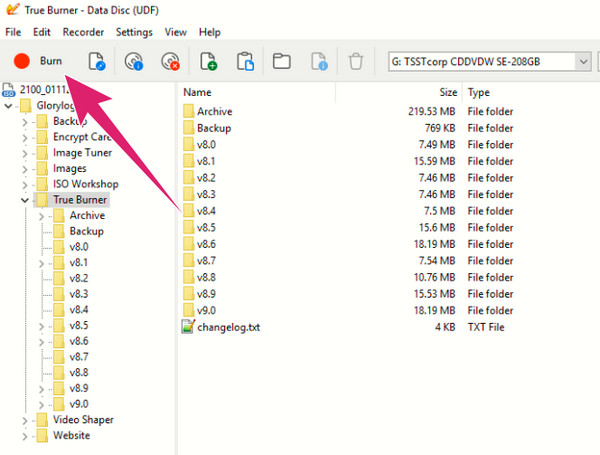Click the 219.53 MB size value
The image size is (600, 455).
(x=432, y=111)
